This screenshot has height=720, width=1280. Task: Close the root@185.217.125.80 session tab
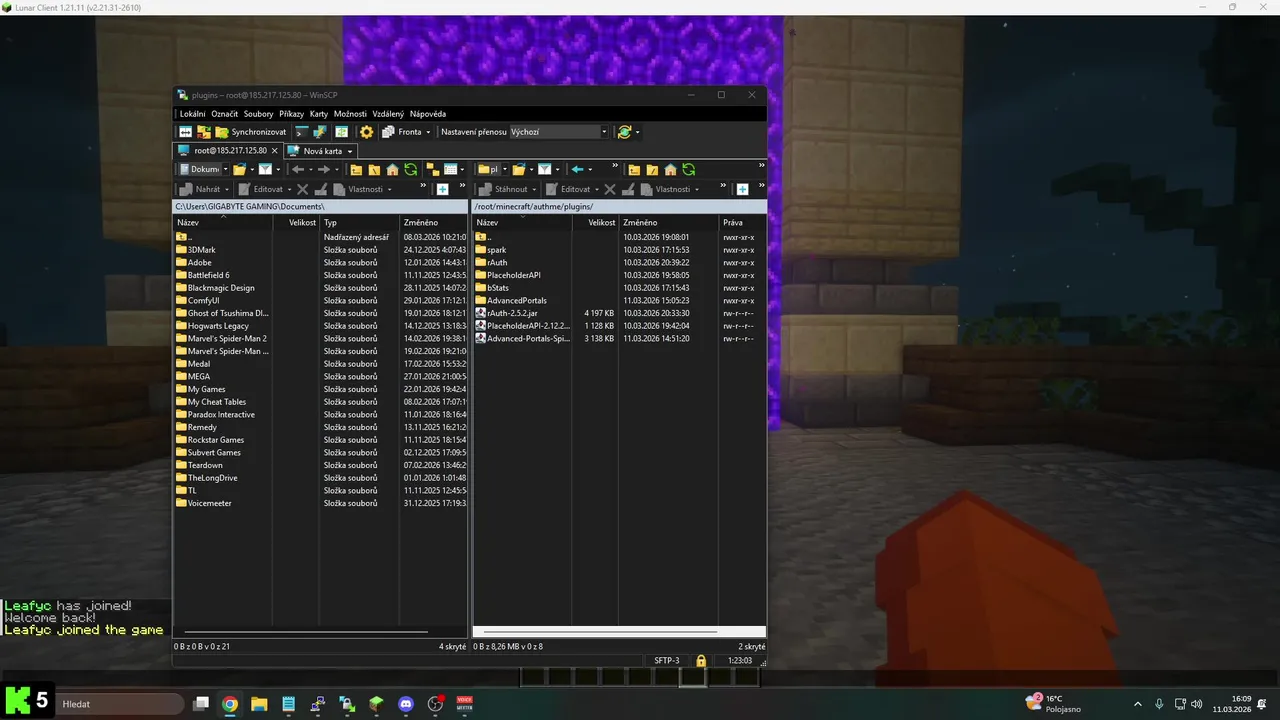coord(275,151)
